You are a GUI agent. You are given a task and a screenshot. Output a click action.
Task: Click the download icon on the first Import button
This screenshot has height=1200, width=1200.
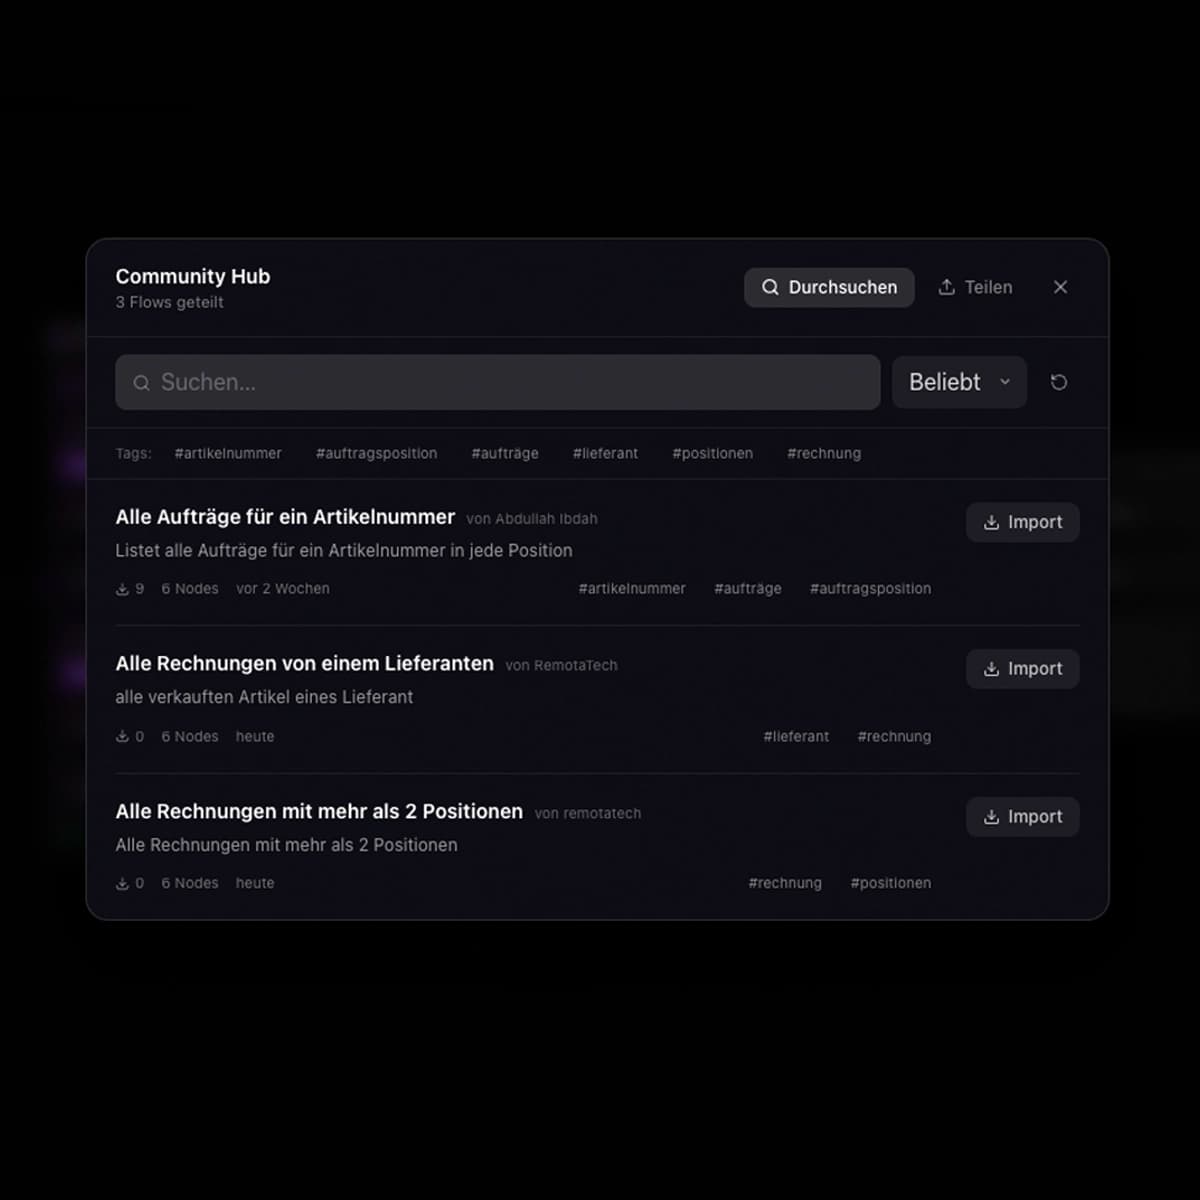pos(991,522)
